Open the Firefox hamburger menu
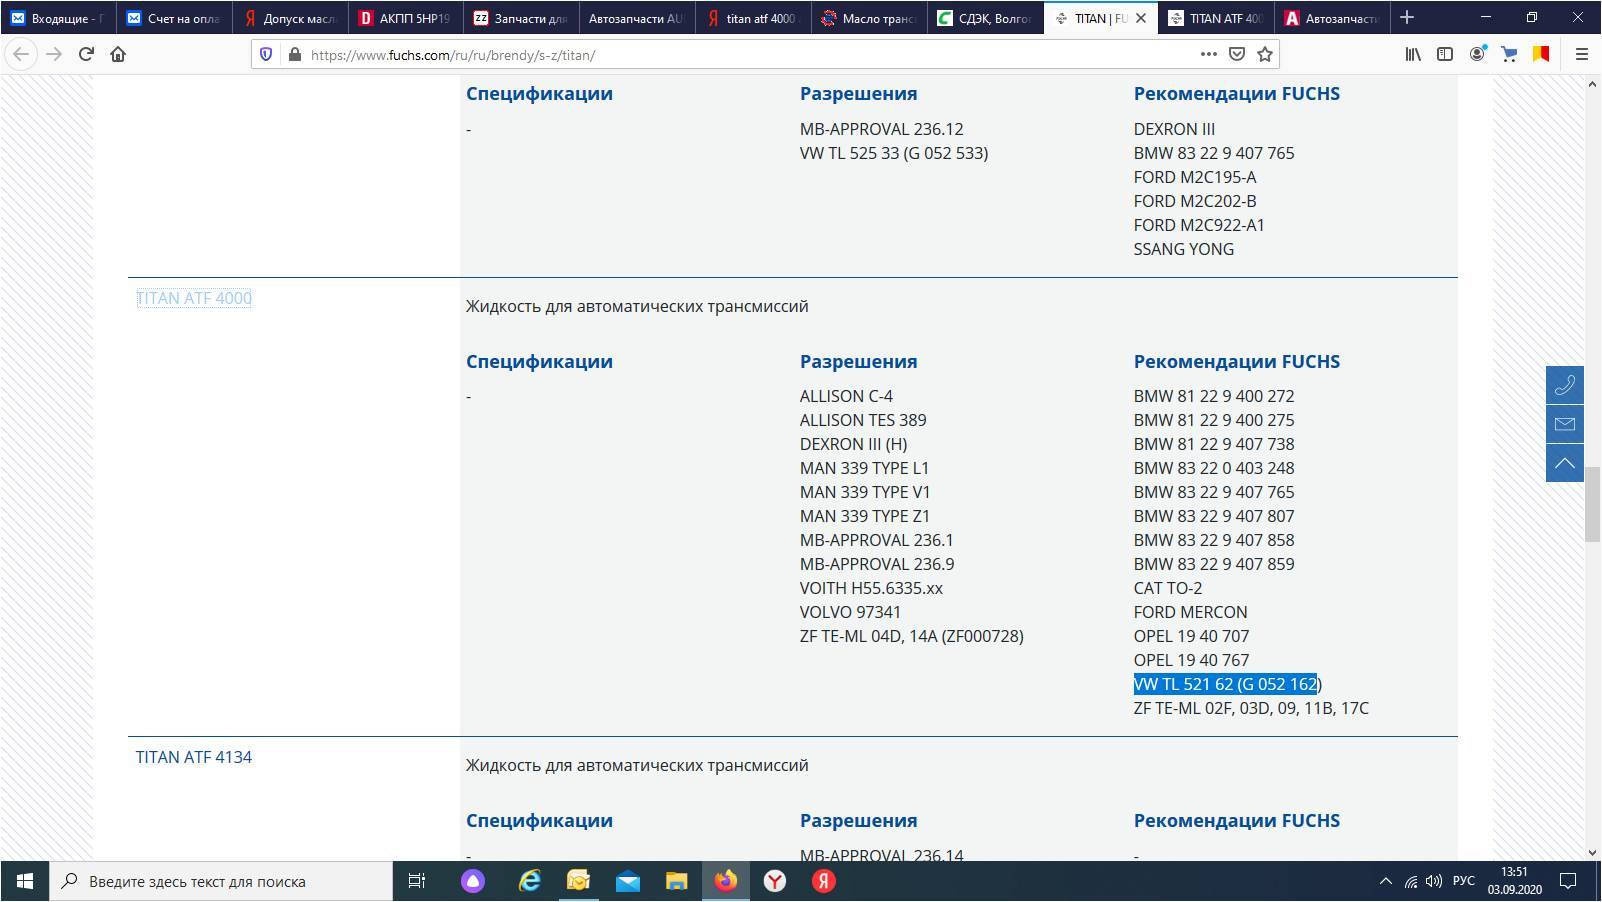Screen dimensions: 1602x902 pos(1581,55)
